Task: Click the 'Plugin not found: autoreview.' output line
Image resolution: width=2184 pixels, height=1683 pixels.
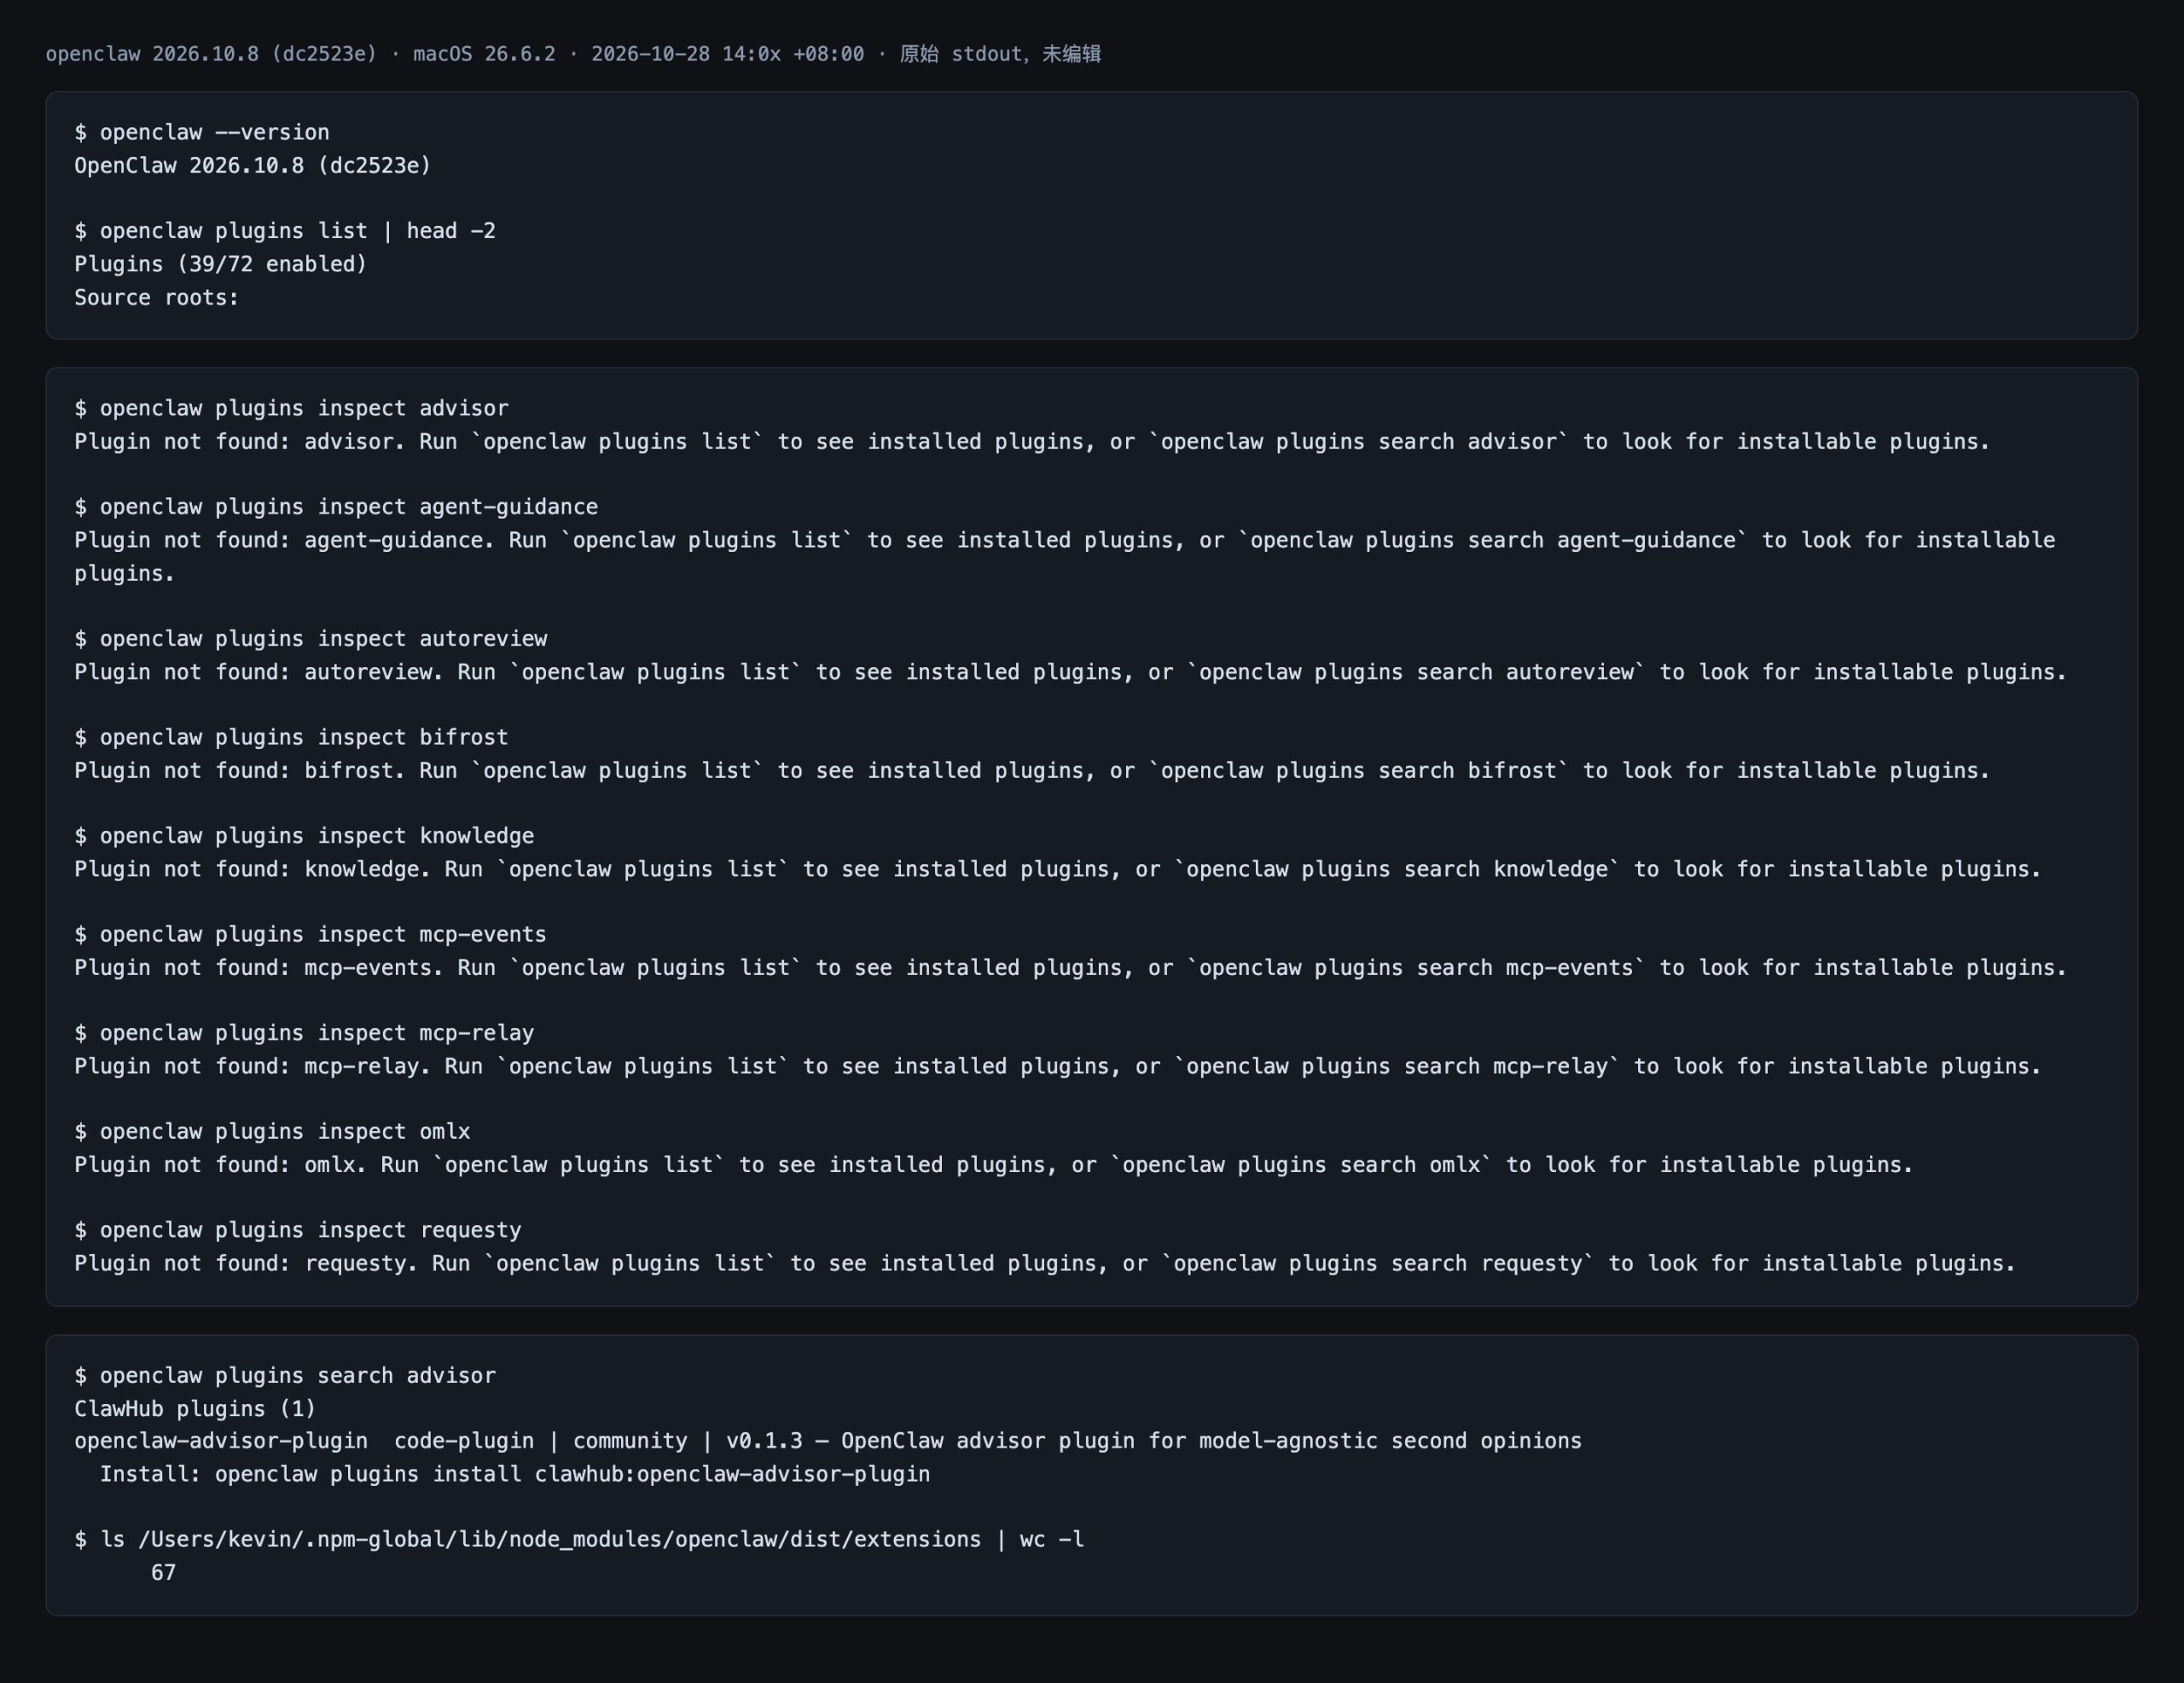Action: [x=1070, y=672]
